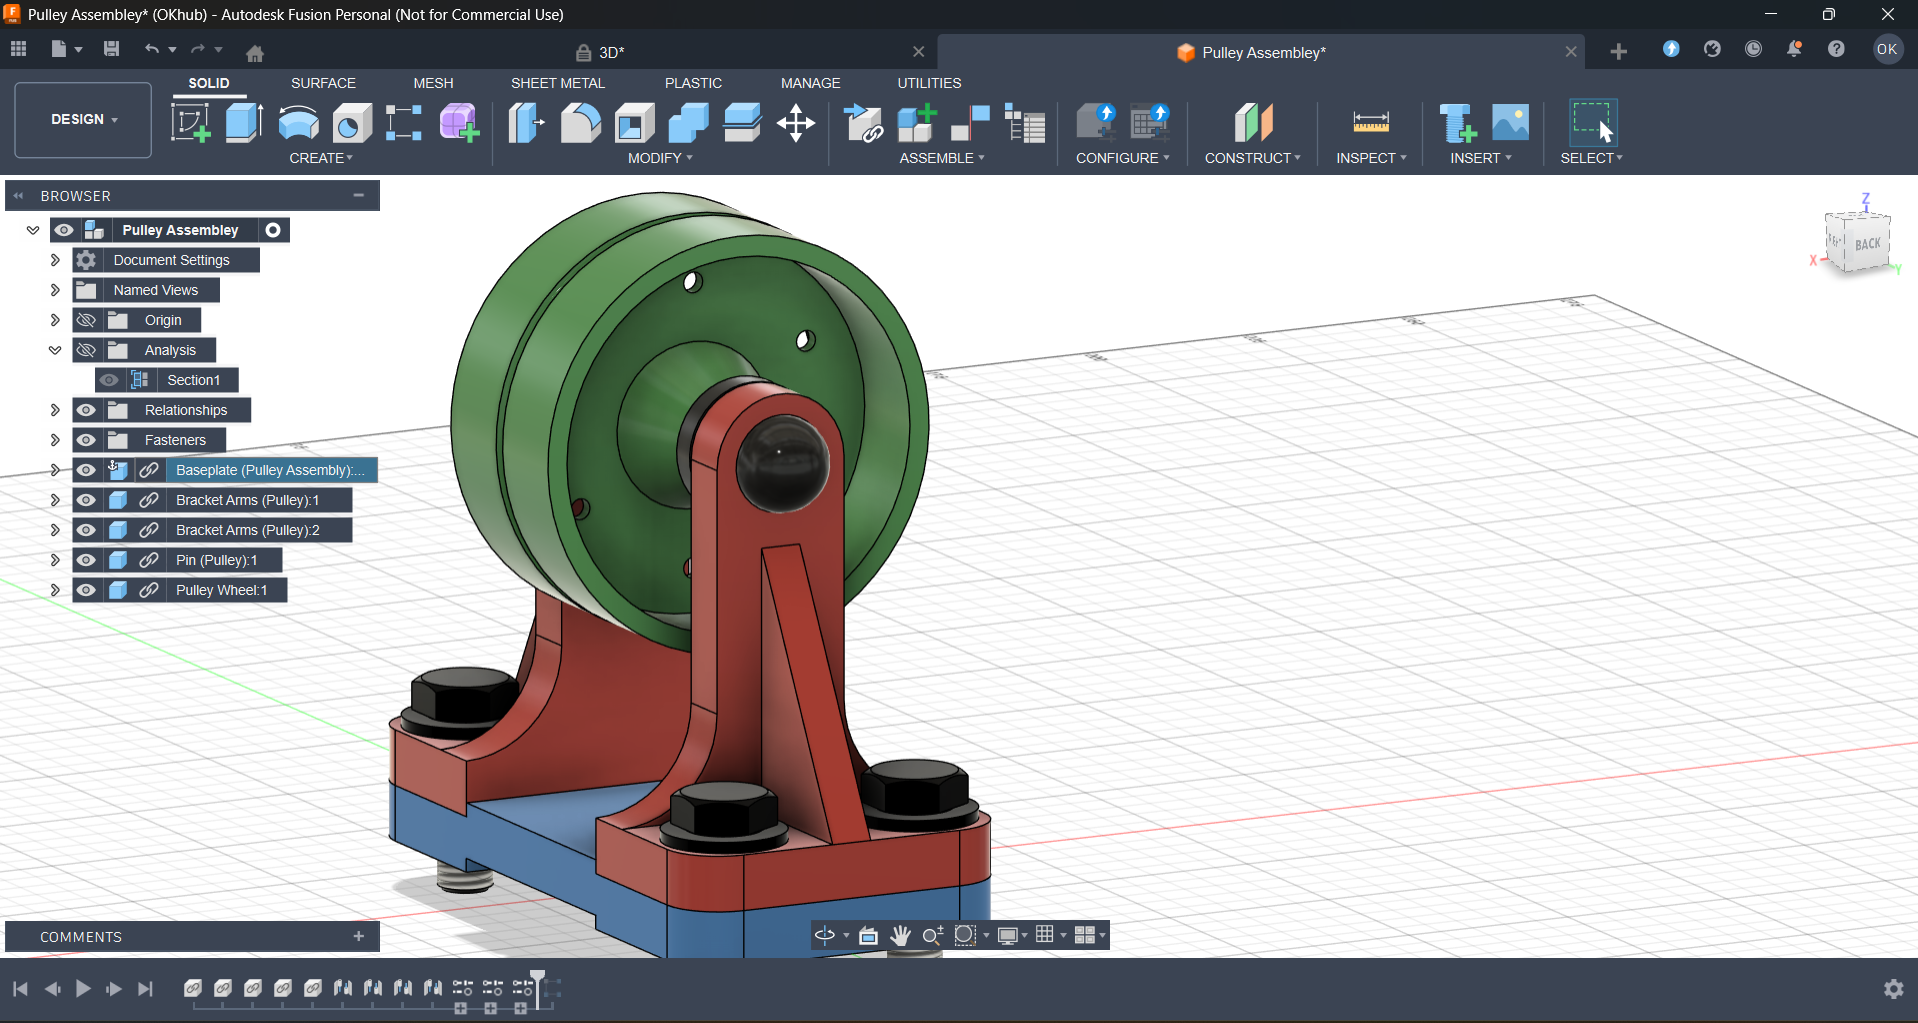
Task: Click the Insert Canvas image icon
Action: 1510,124
